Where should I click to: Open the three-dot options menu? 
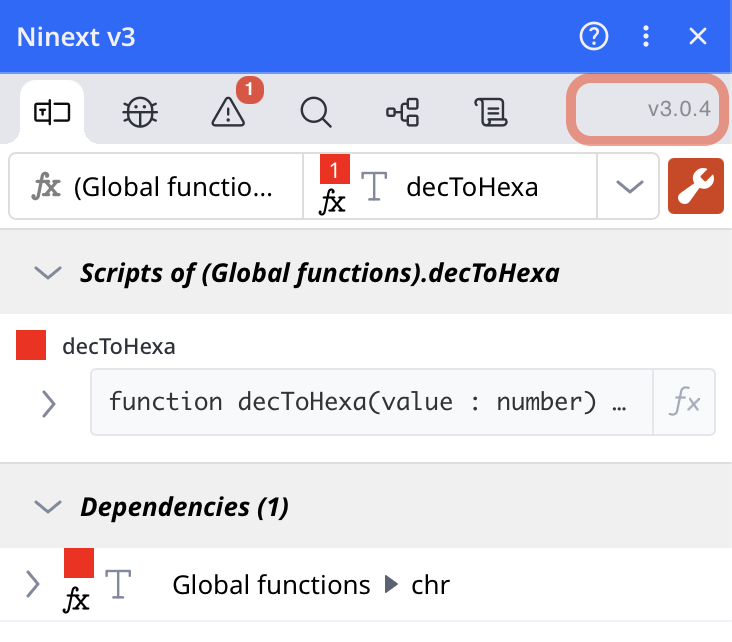coord(646,37)
